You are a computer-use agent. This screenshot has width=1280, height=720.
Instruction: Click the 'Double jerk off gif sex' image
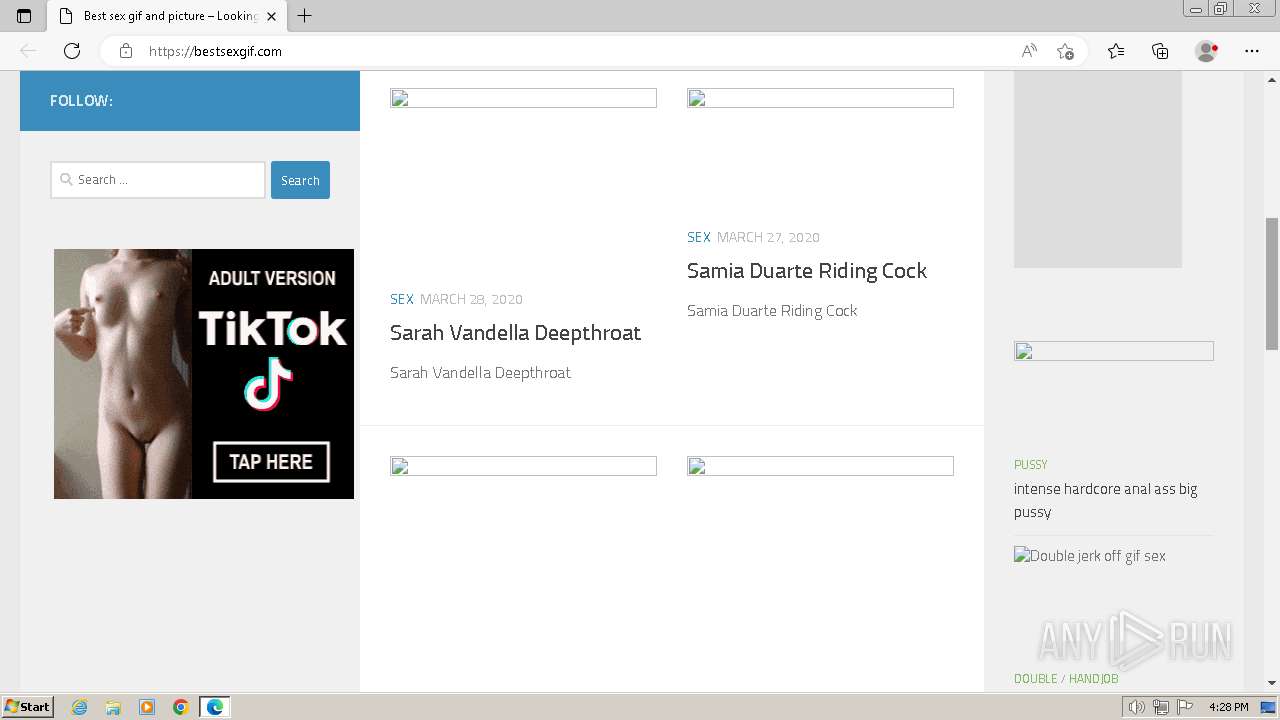click(1090, 556)
